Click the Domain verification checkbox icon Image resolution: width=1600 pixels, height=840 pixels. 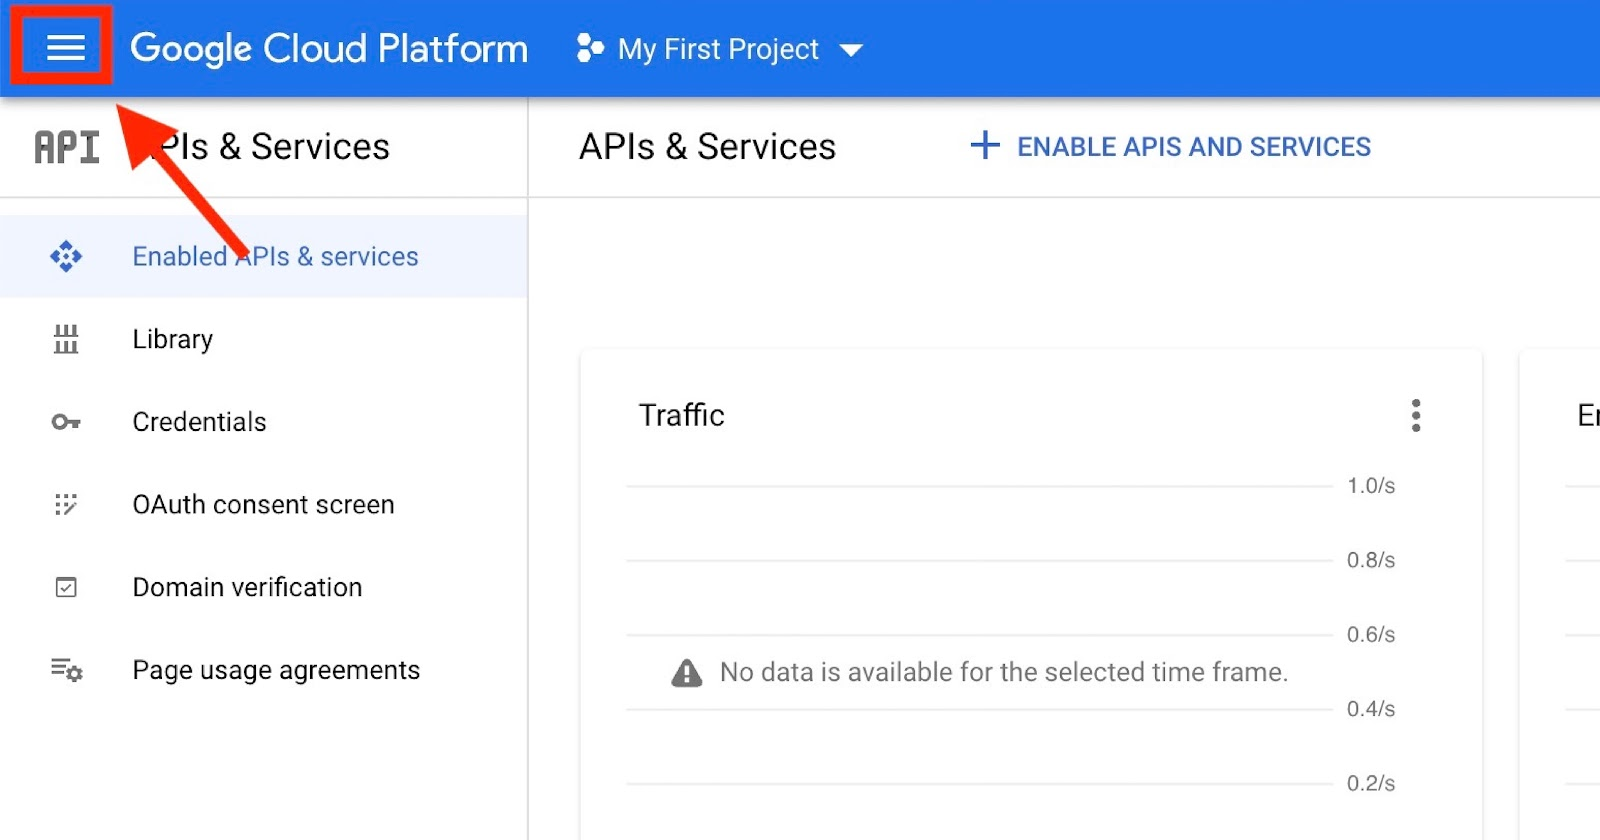(x=66, y=587)
